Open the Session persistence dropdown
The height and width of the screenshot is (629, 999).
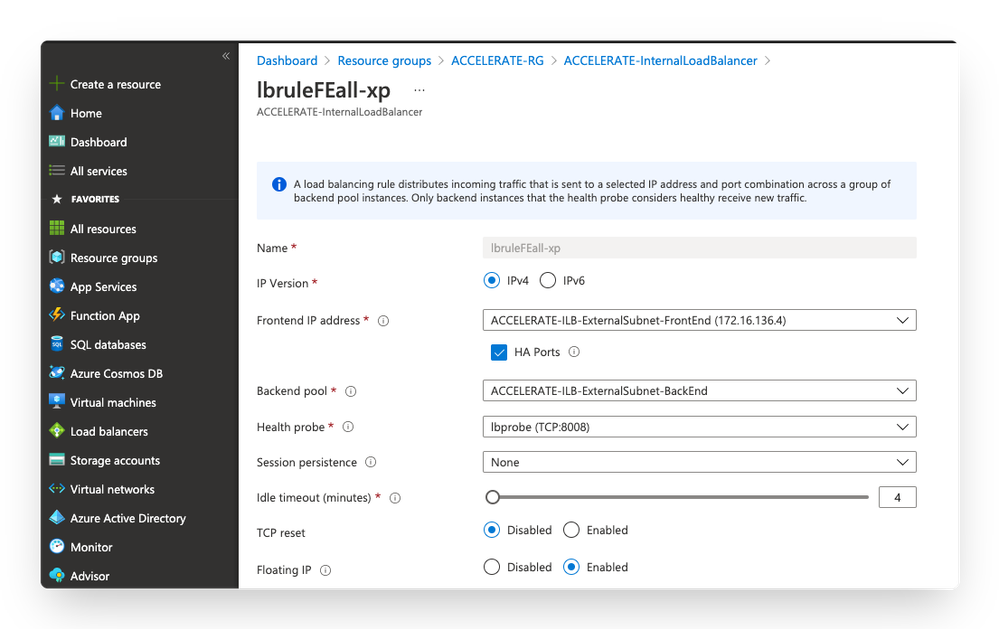pos(699,462)
